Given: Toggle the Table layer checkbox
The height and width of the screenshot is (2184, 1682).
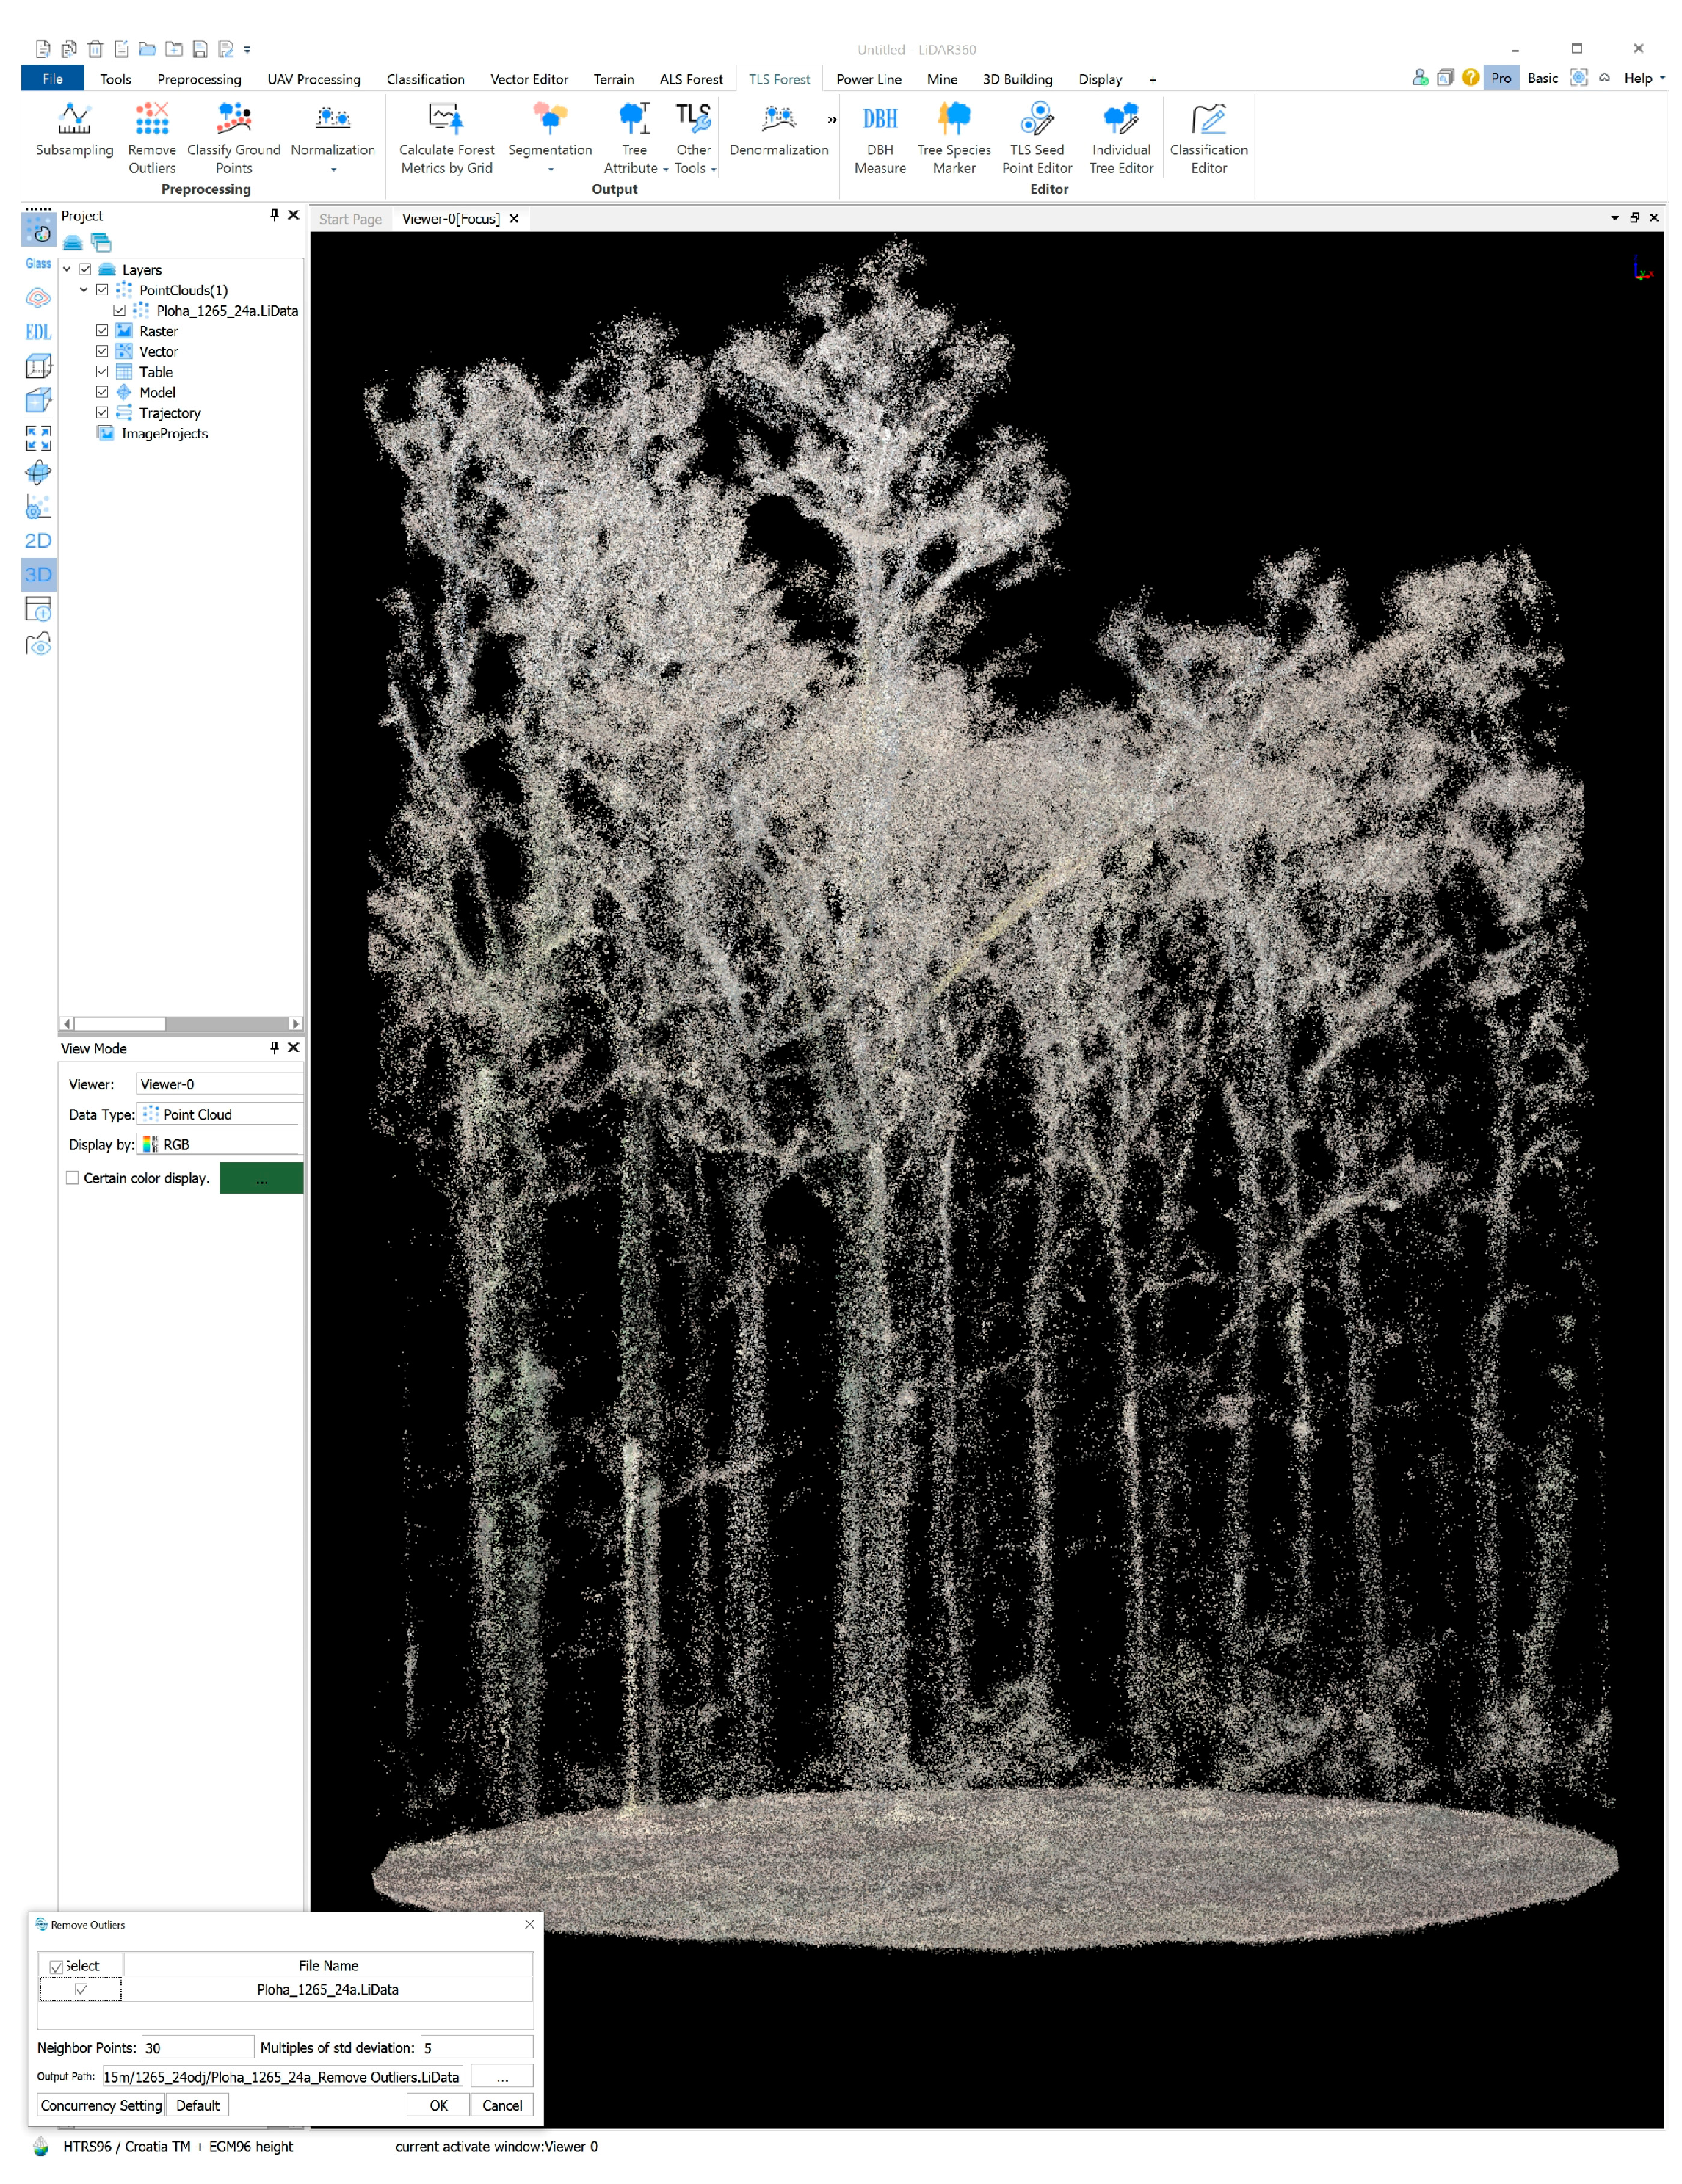Looking at the screenshot, I should coord(102,372).
